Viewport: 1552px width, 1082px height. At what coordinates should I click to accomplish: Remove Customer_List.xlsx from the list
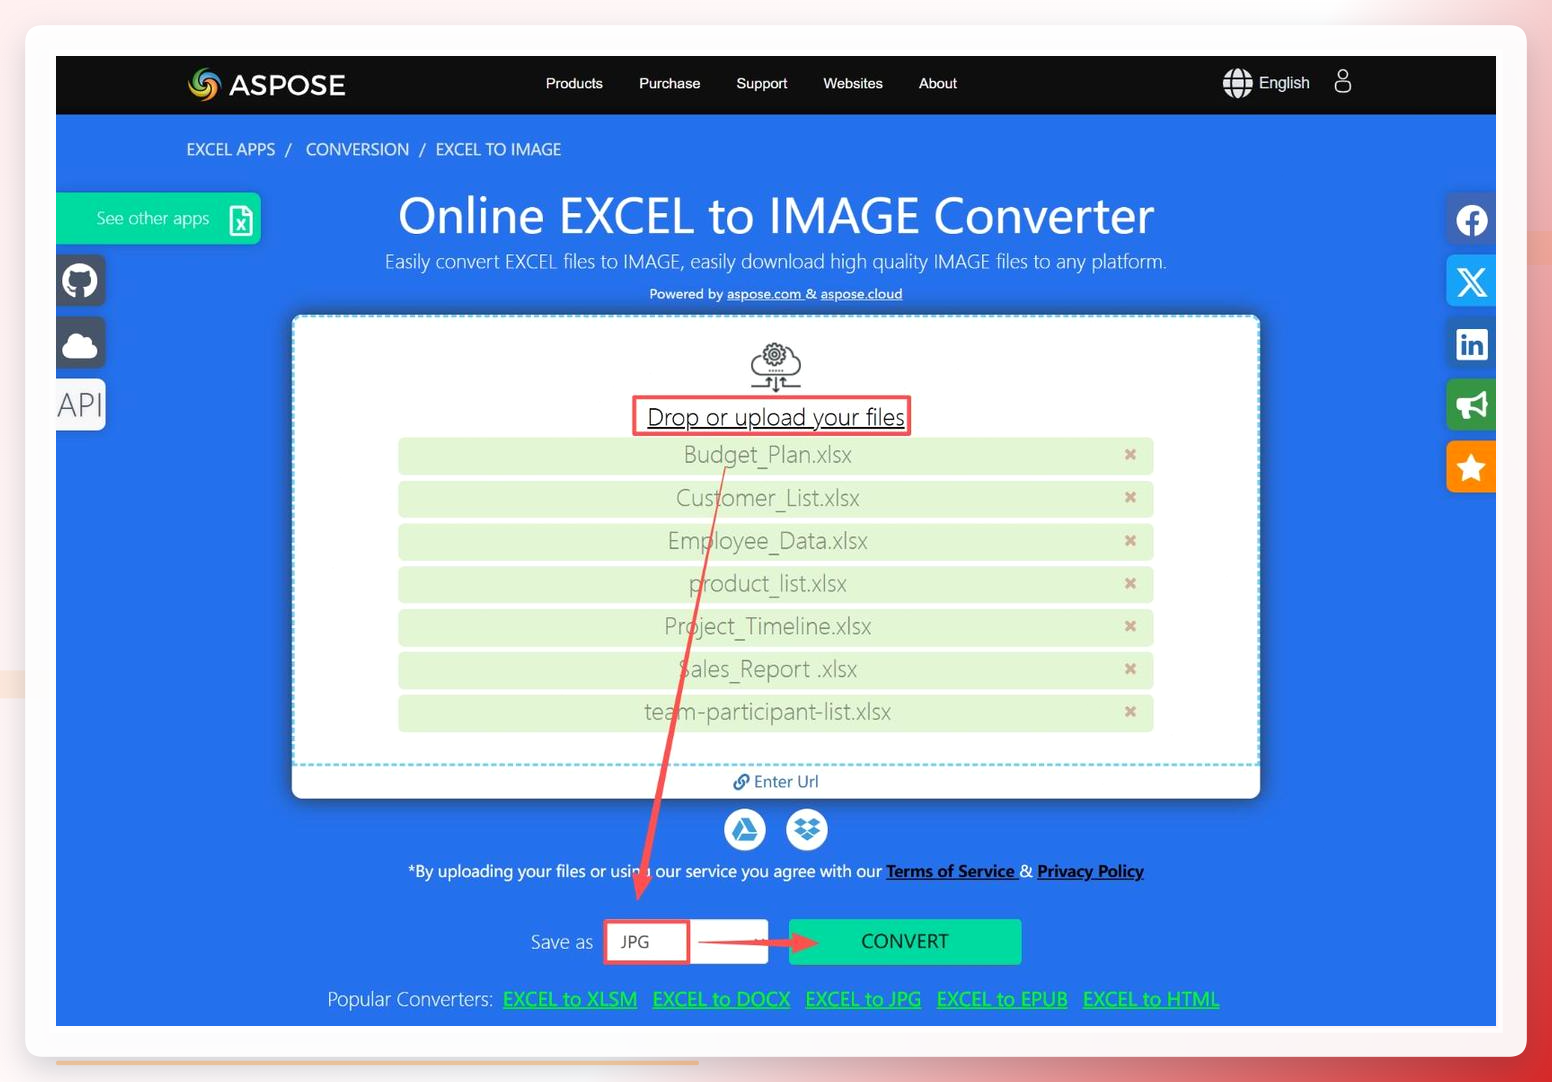1130,498
